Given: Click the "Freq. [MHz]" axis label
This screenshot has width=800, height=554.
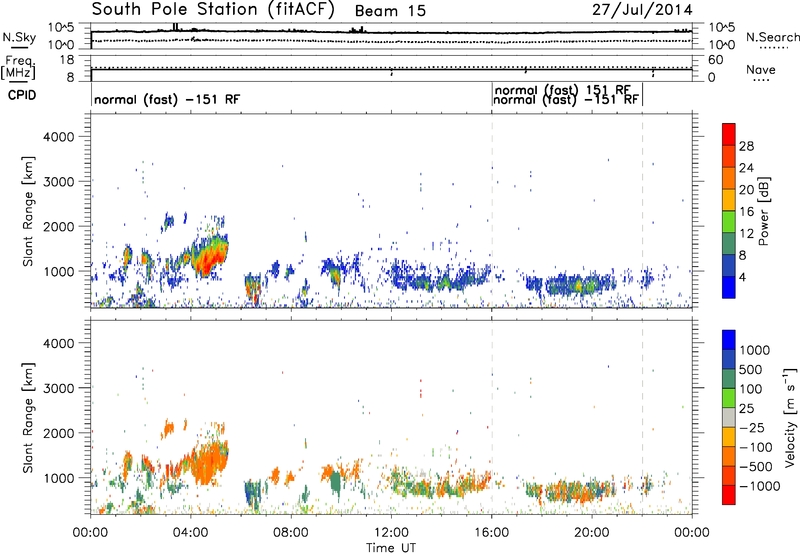Looking at the screenshot, I should pos(18,68).
